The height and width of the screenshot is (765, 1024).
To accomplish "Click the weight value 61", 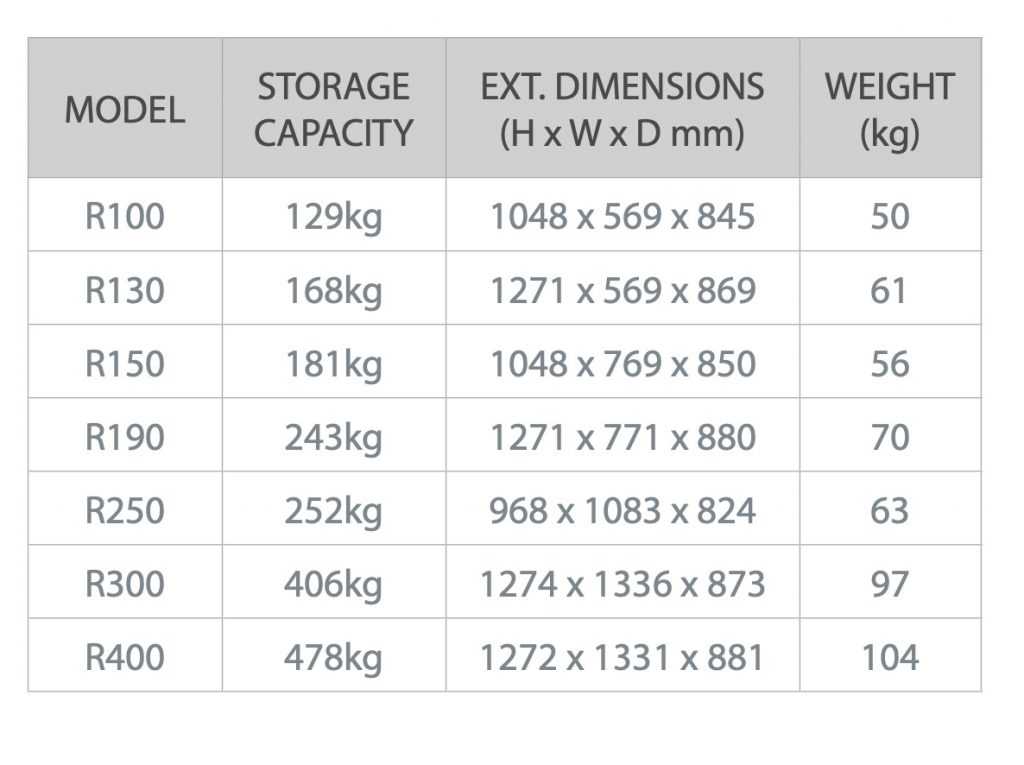I will point(889,290).
